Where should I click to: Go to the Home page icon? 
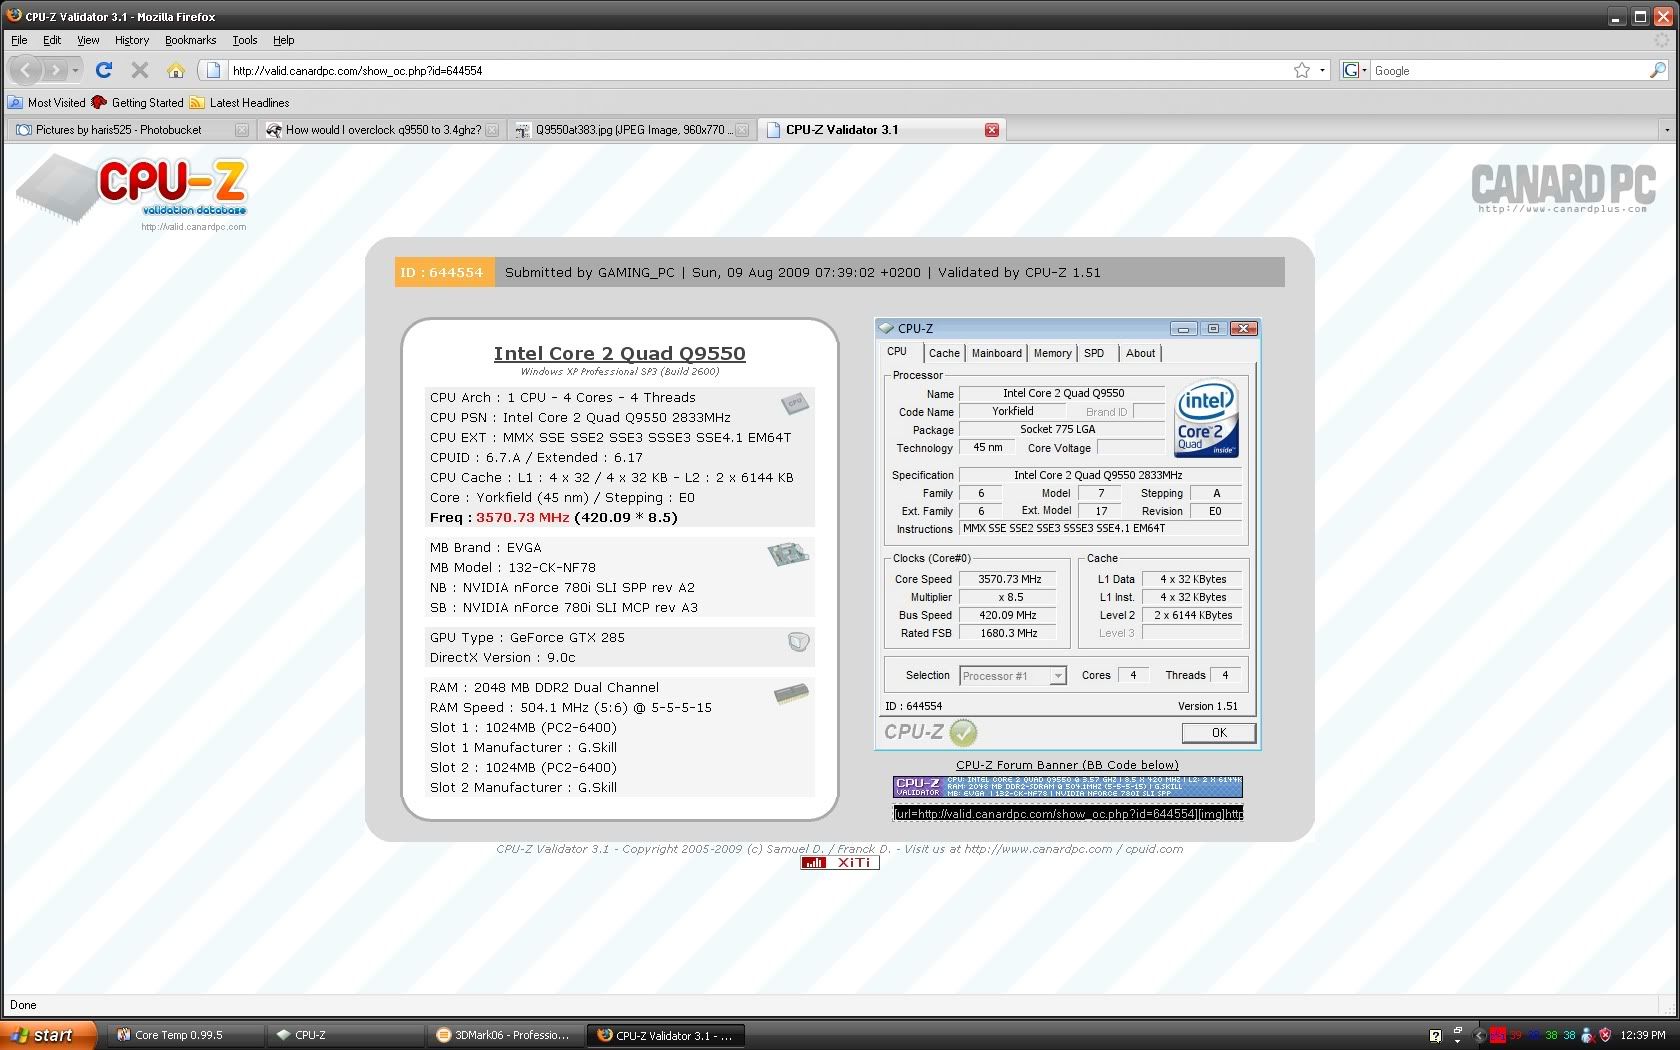pos(176,70)
